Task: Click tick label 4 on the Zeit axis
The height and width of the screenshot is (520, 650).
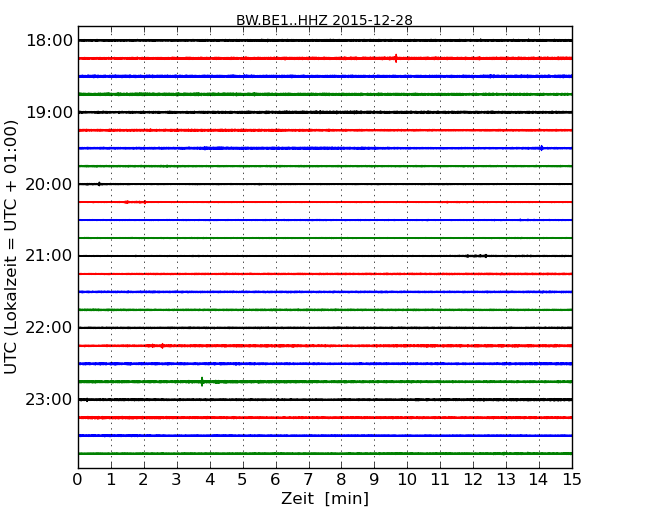Action: point(210,479)
